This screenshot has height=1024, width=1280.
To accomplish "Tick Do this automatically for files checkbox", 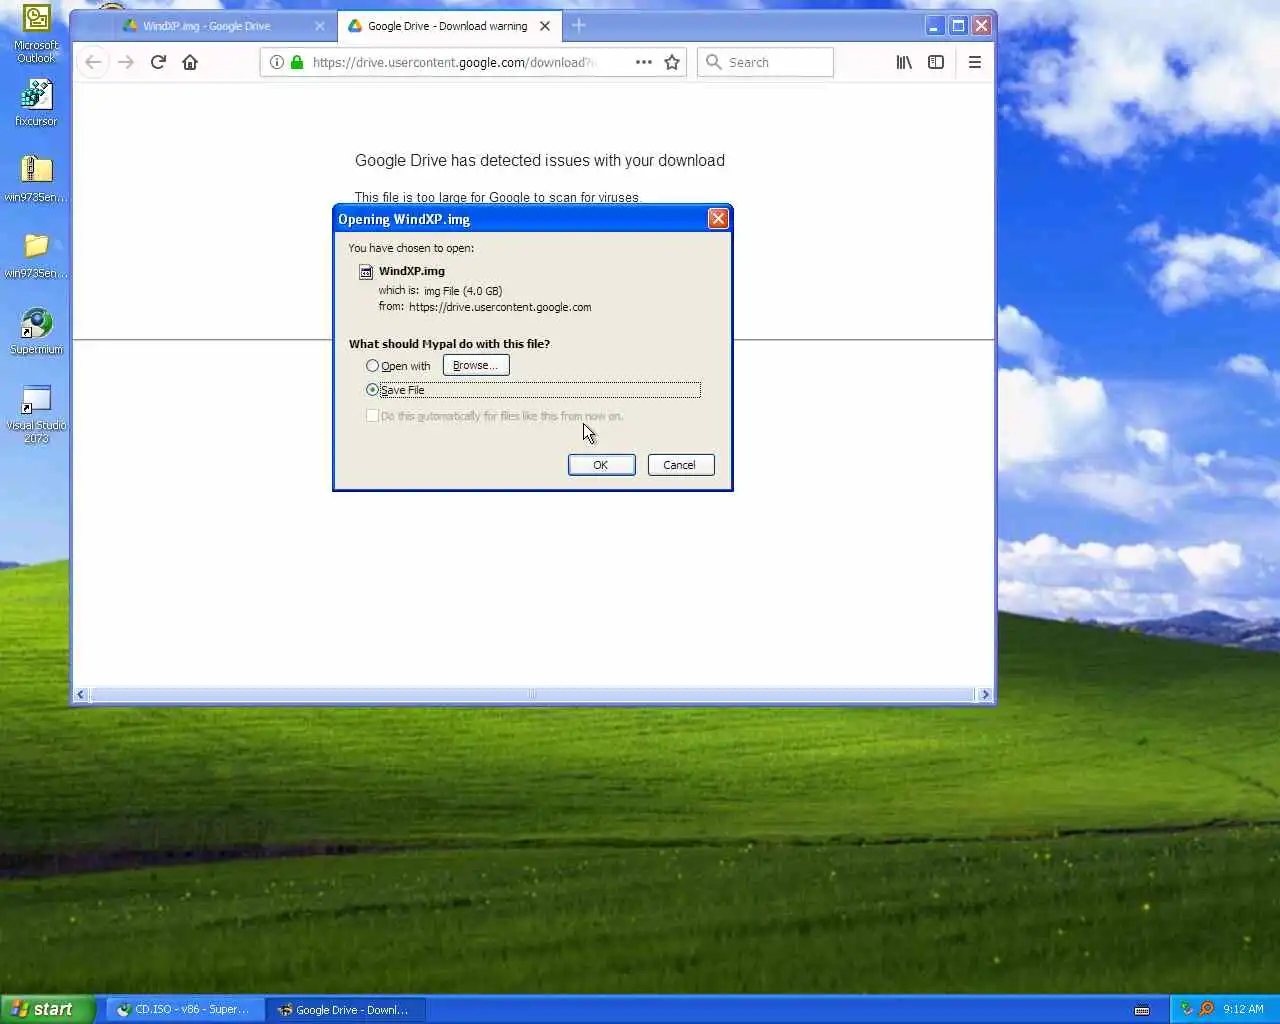I will coord(372,416).
